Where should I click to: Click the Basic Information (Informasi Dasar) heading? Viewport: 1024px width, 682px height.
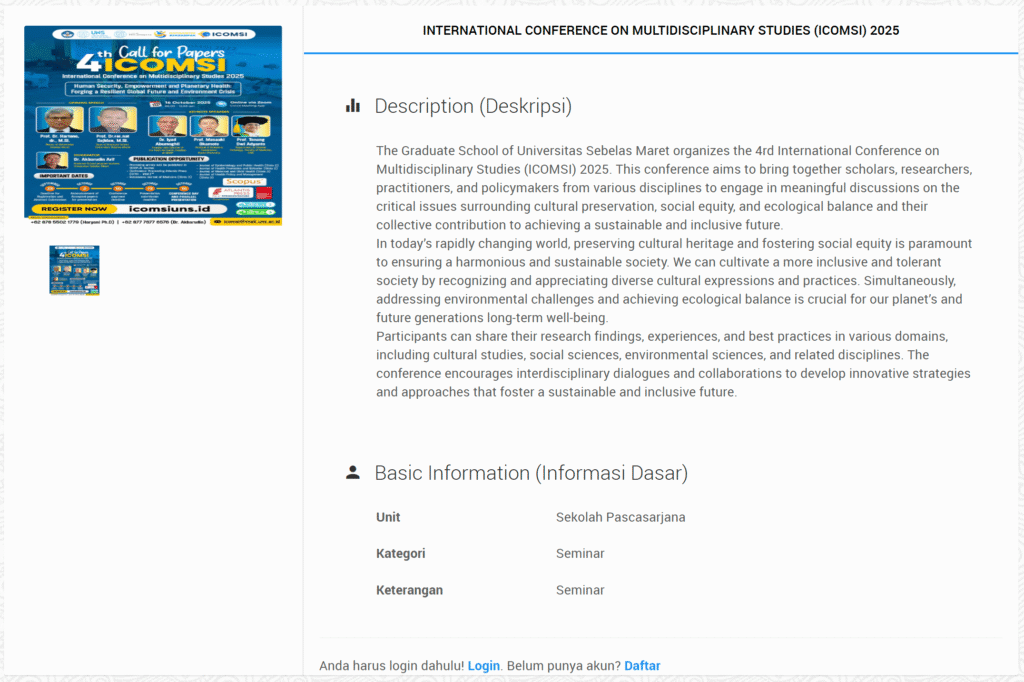coord(530,473)
